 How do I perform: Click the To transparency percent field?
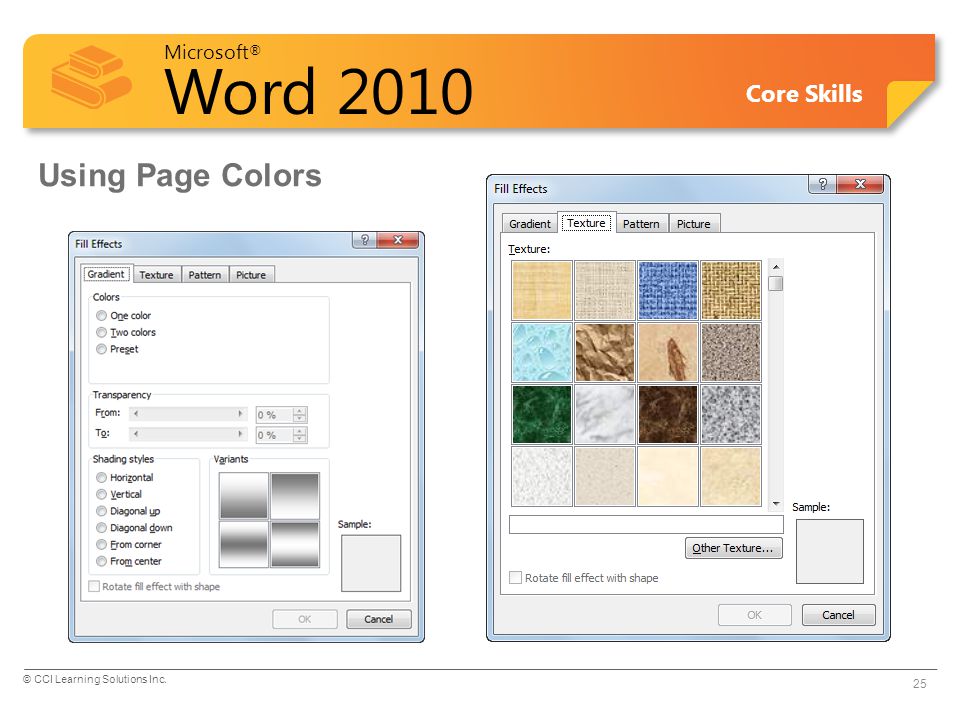[274, 435]
